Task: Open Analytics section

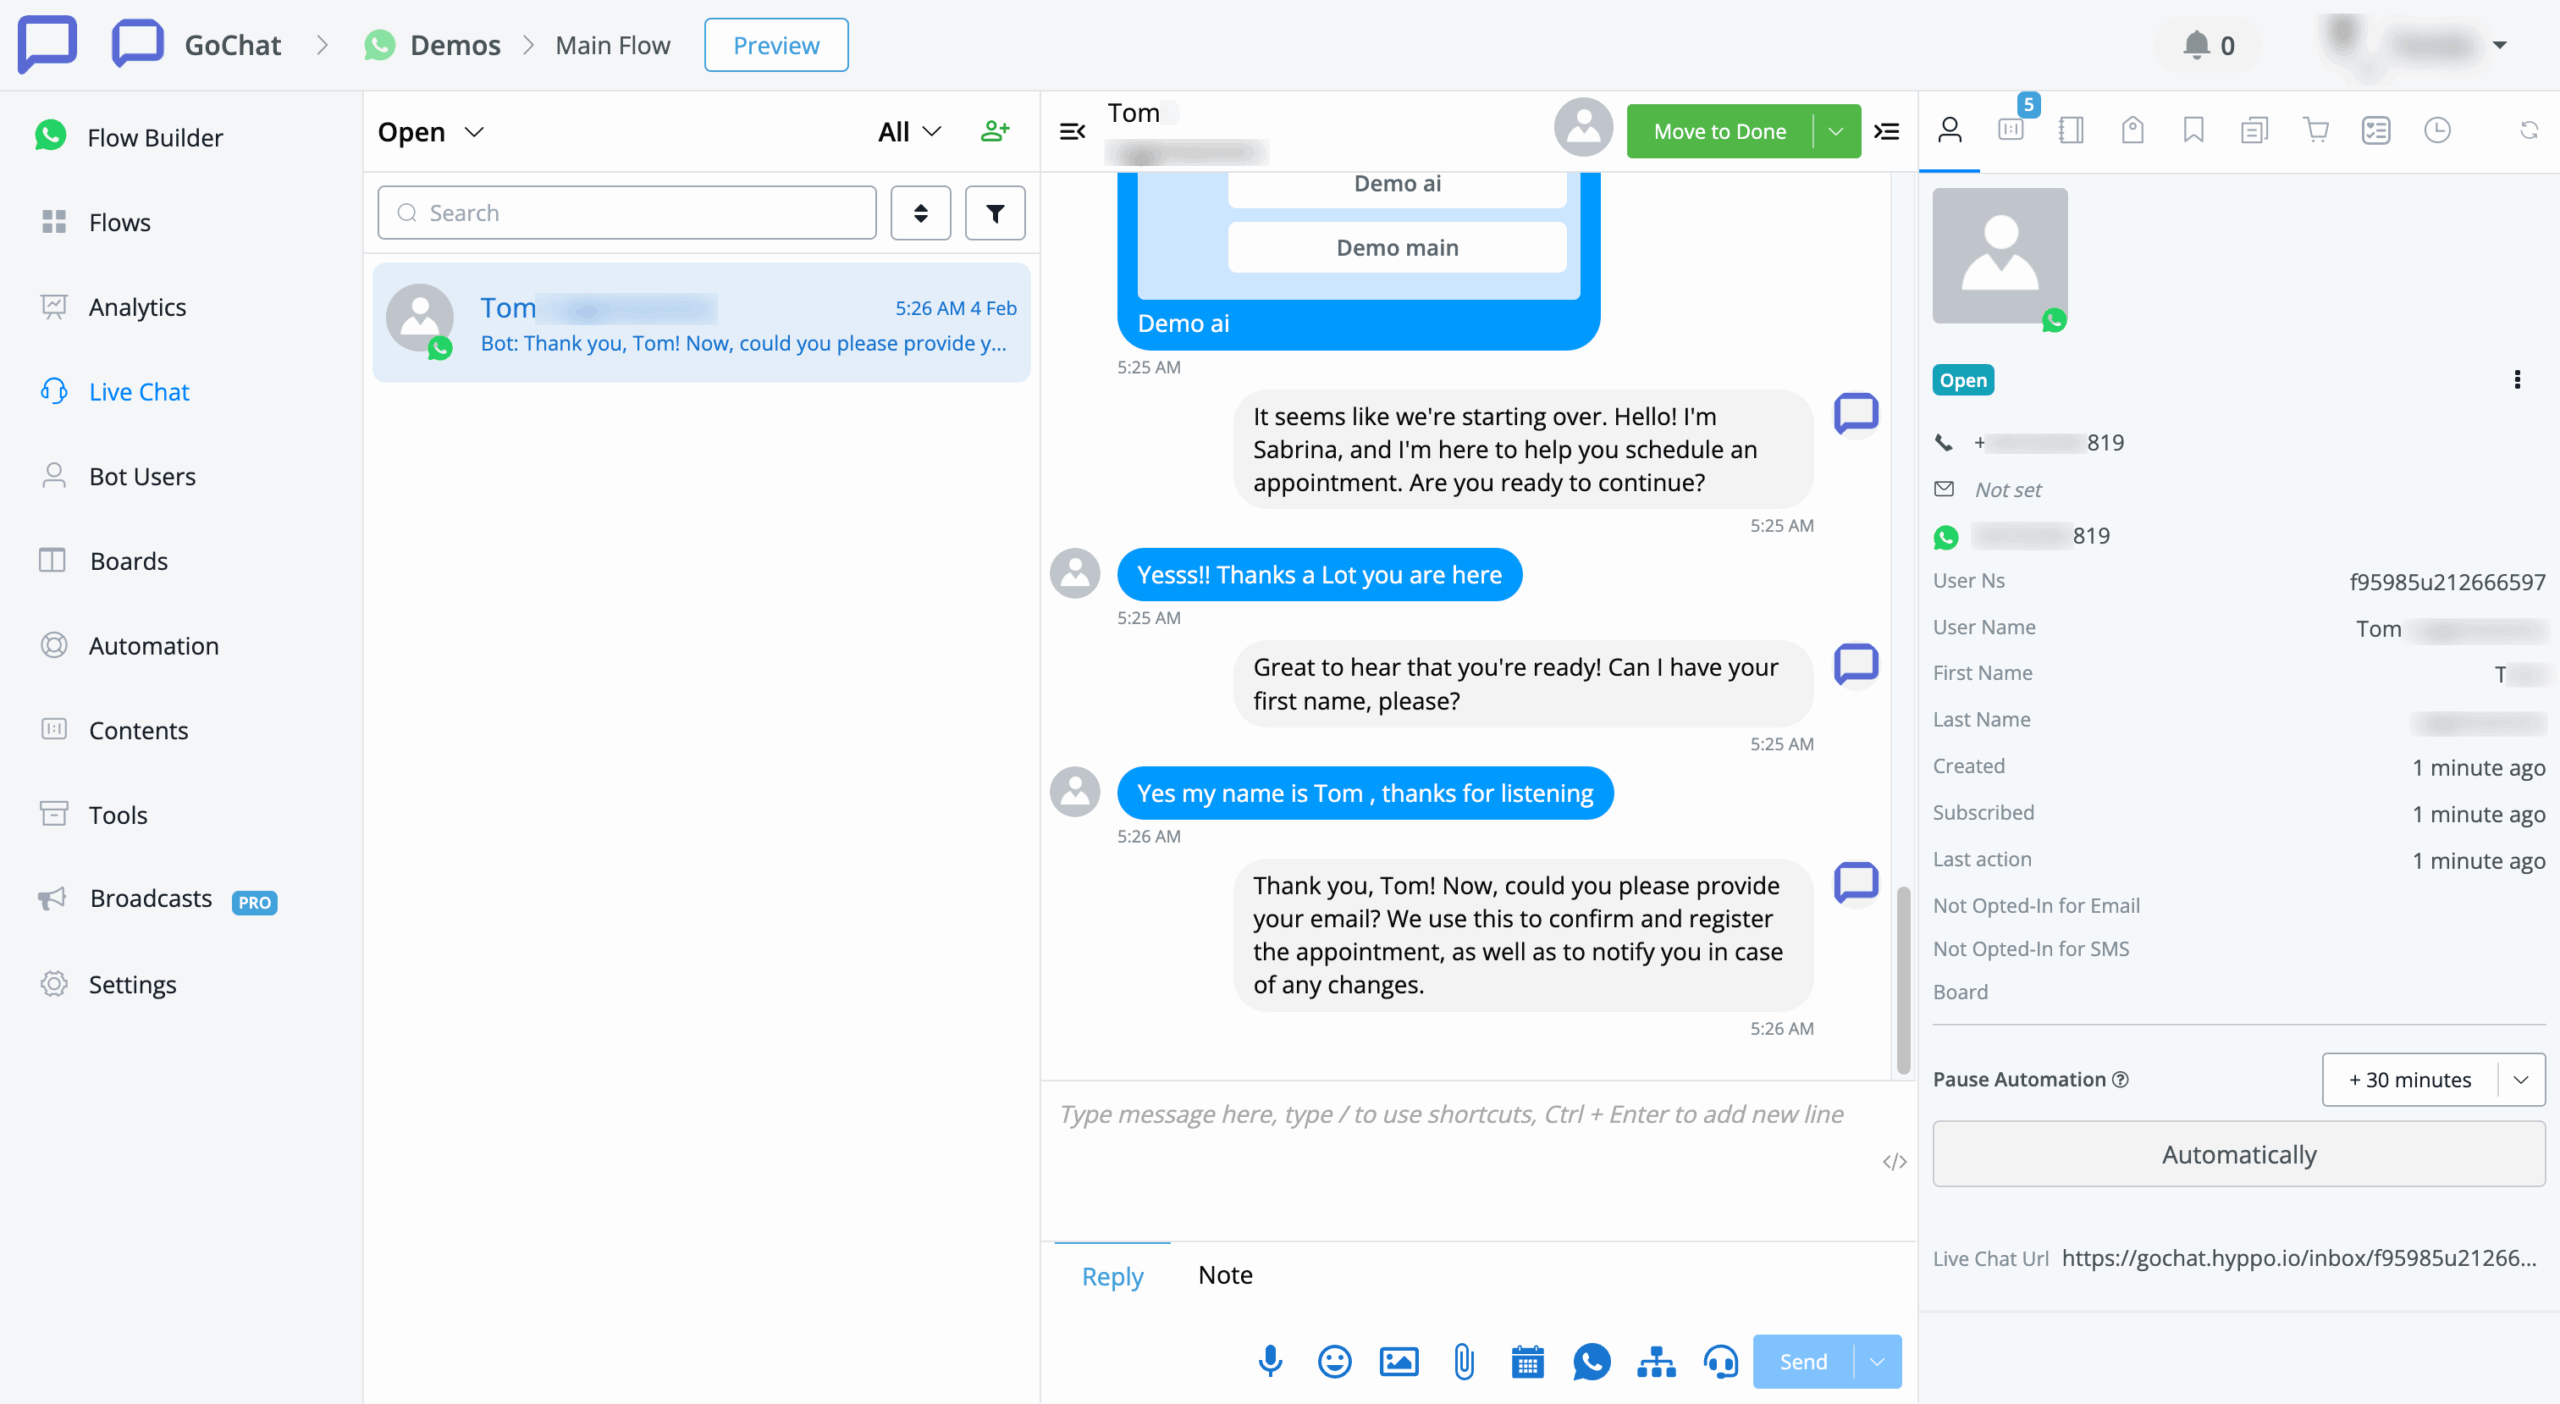Action: 113,307
